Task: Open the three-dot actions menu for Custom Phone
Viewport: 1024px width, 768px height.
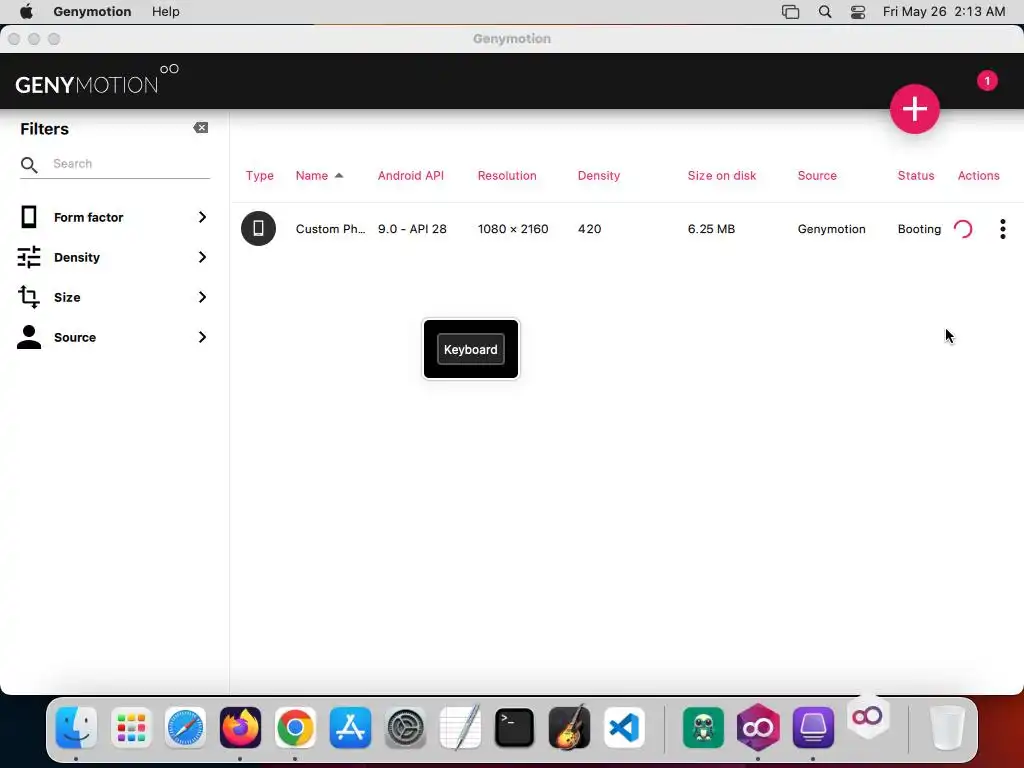Action: pos(1002,229)
